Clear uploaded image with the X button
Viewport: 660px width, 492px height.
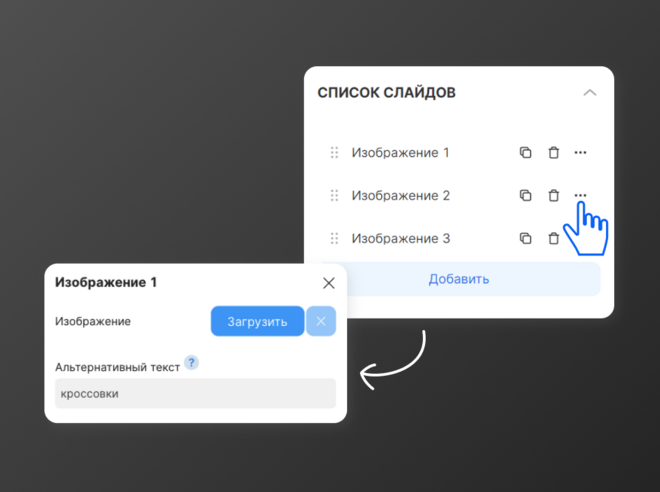tap(321, 321)
